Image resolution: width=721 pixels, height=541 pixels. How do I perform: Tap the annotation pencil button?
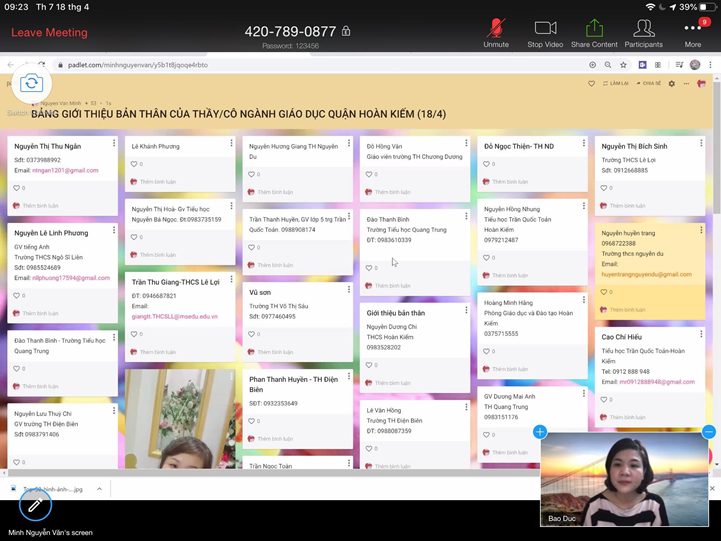click(34, 505)
